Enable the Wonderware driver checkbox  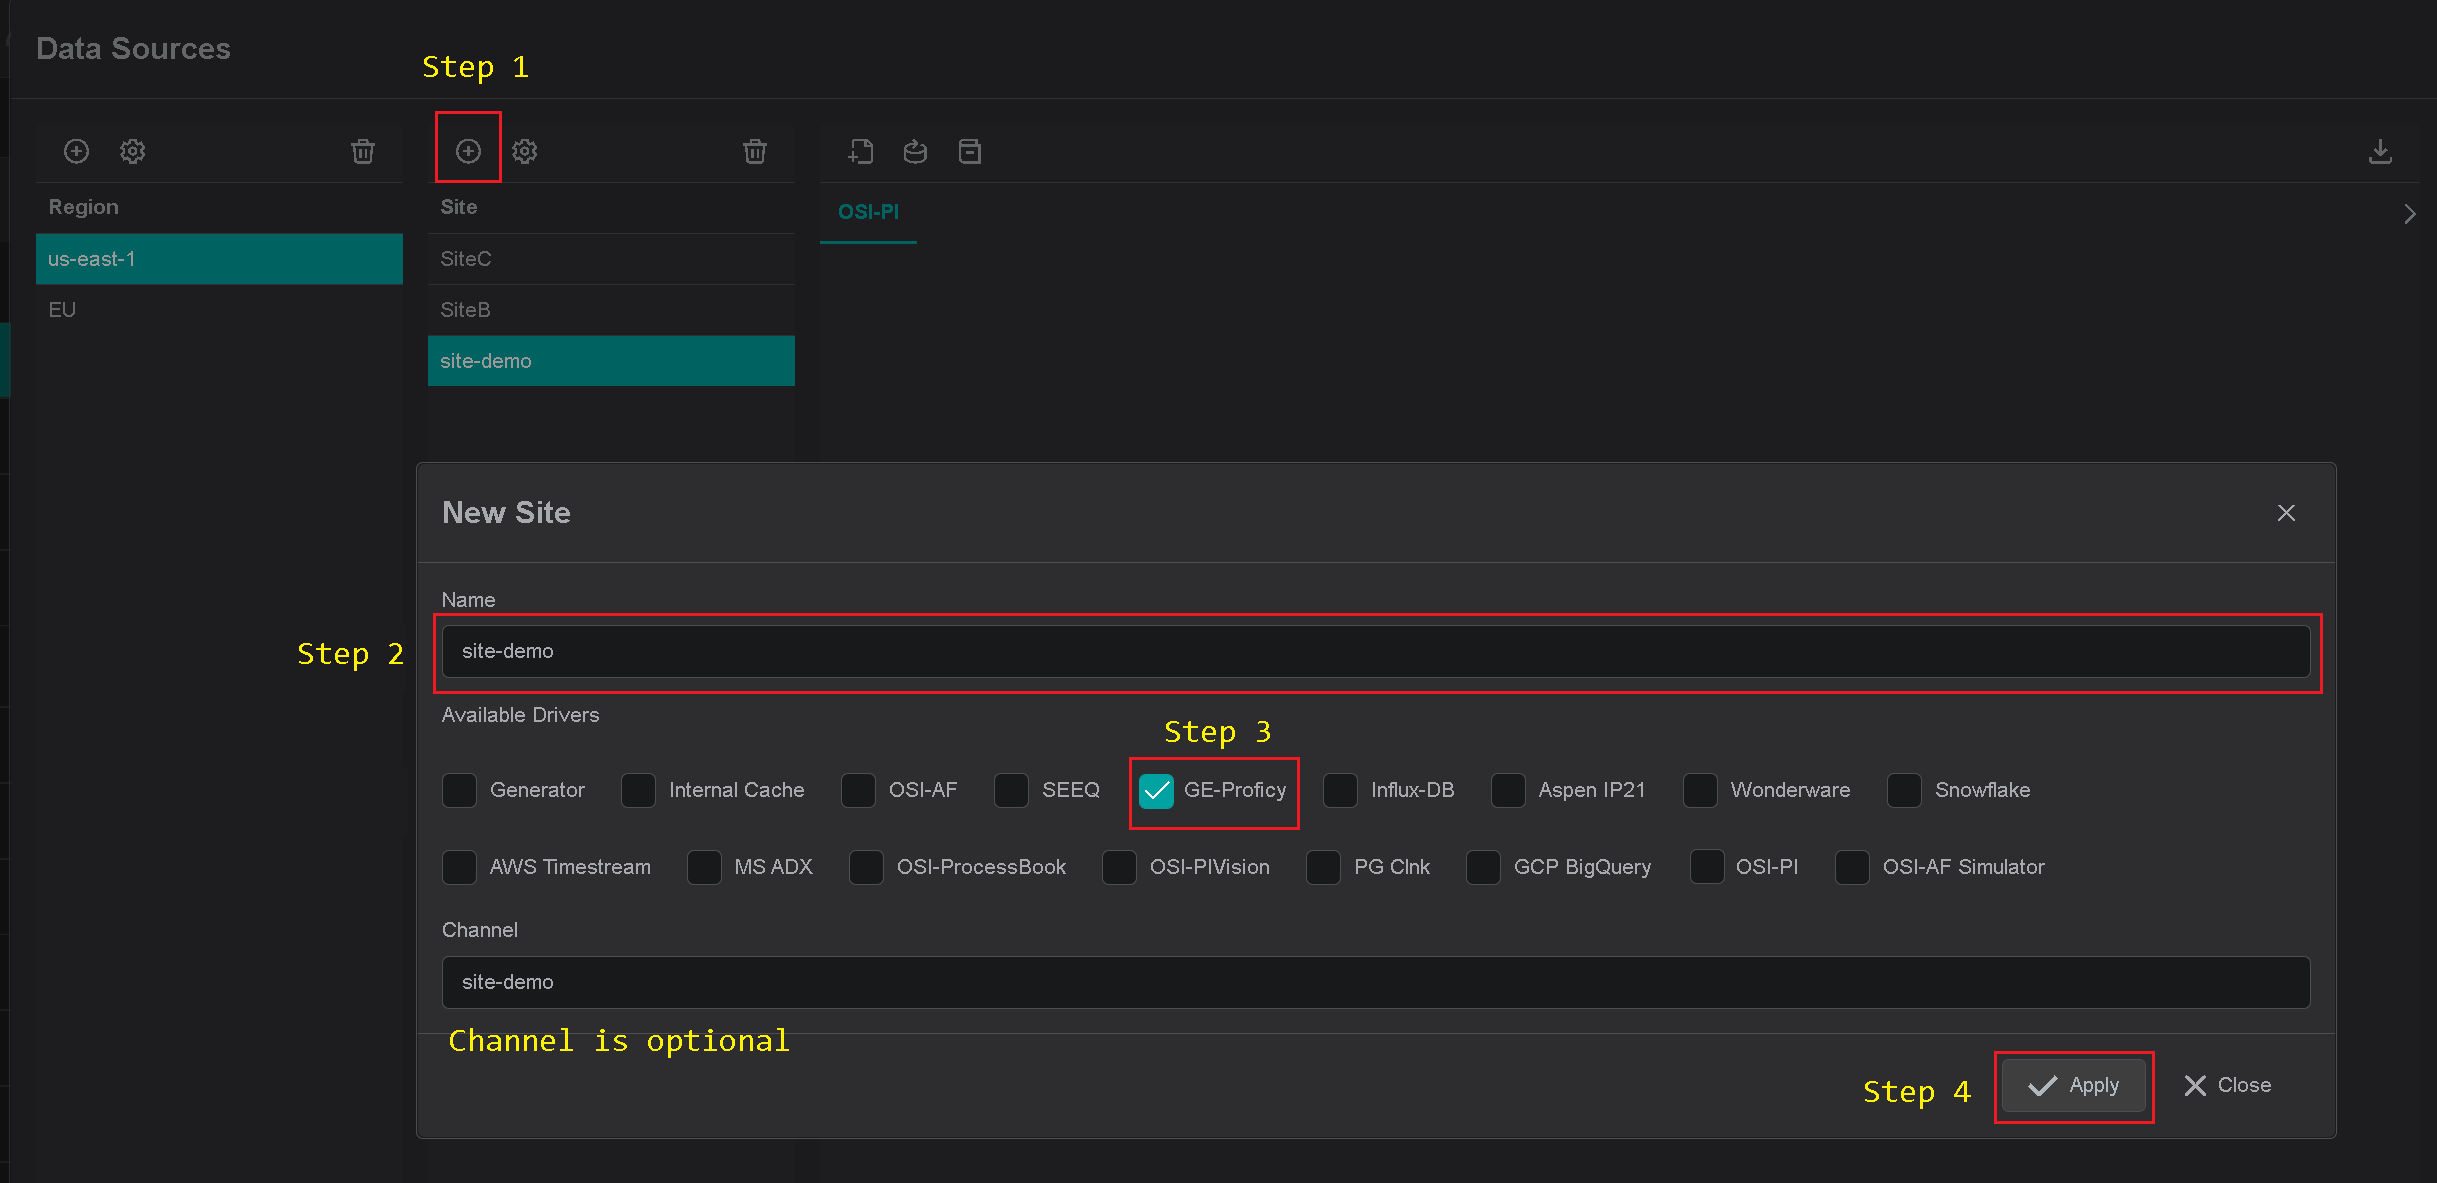tap(1700, 790)
